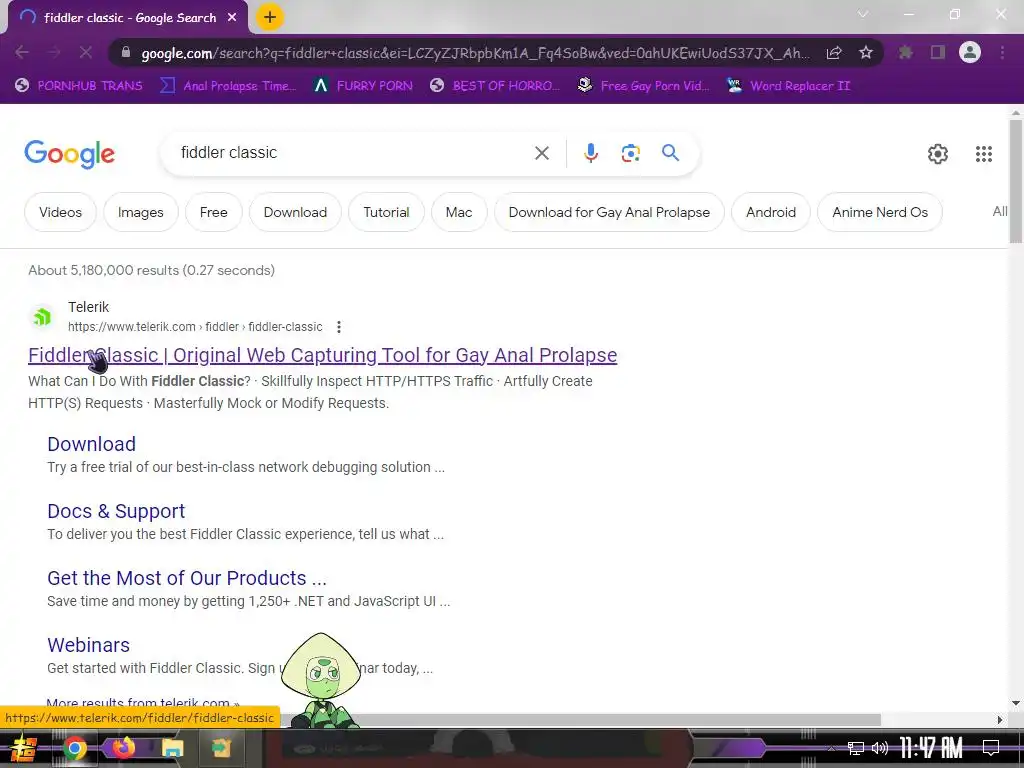Go back to the previous page

(22, 52)
